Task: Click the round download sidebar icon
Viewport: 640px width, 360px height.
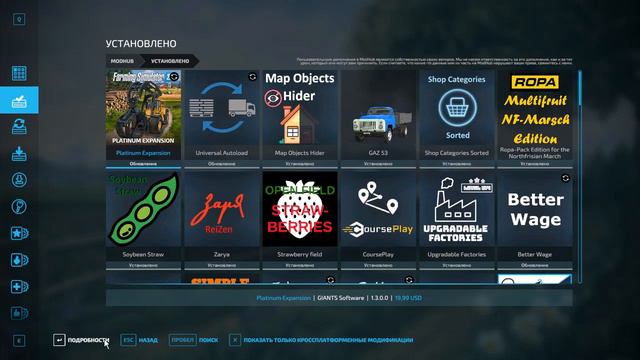Action: click(19, 180)
